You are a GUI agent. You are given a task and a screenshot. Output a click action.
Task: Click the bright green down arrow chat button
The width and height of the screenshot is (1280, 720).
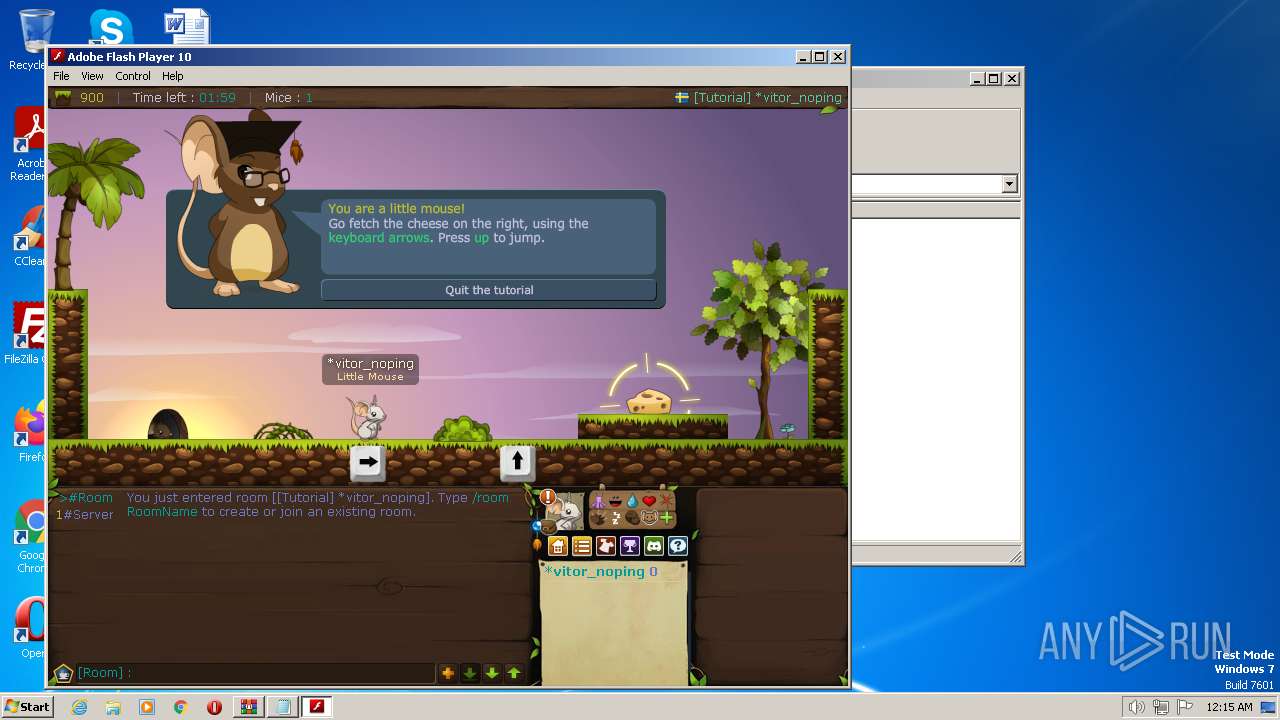(x=491, y=673)
